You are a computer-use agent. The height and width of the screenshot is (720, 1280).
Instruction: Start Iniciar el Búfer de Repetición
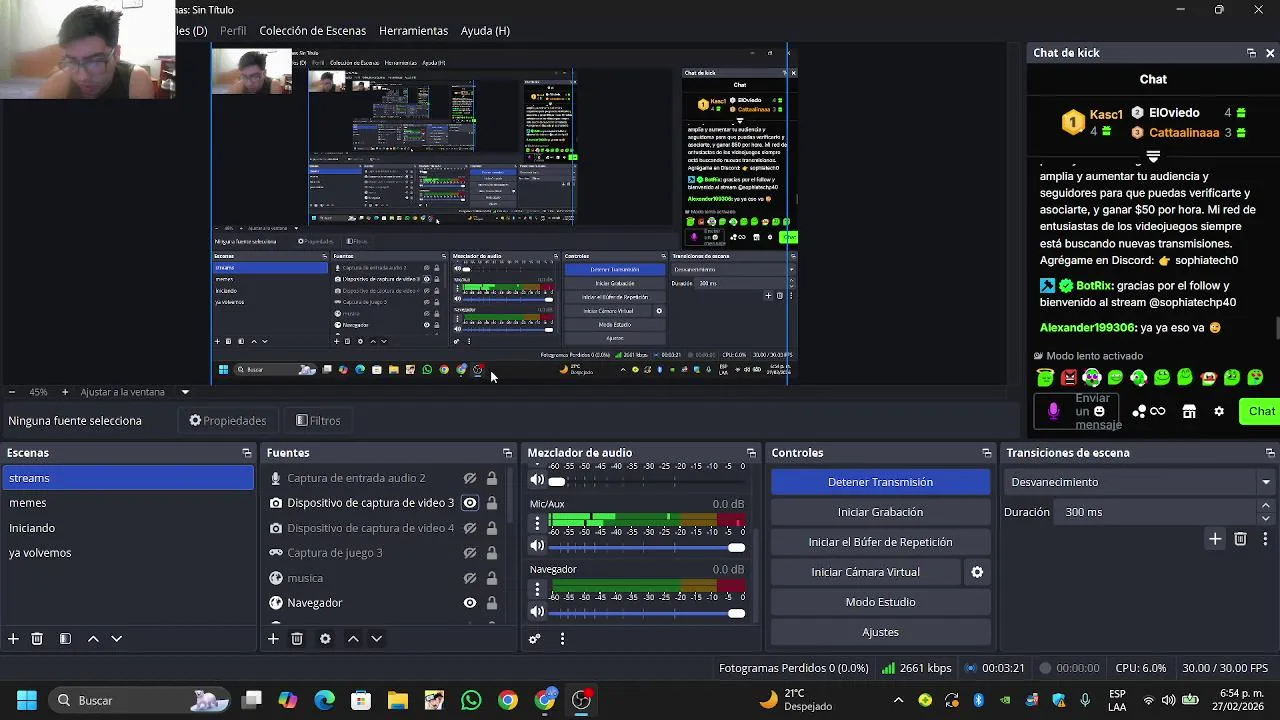[x=880, y=542]
